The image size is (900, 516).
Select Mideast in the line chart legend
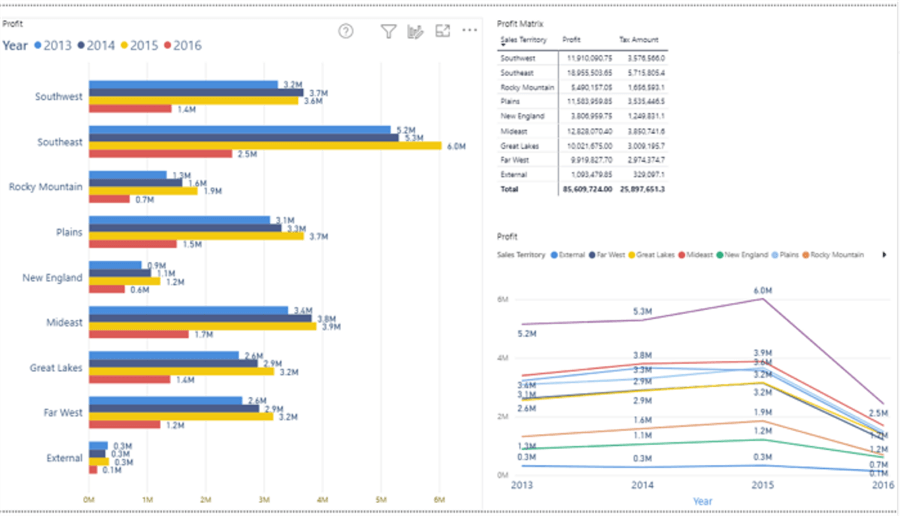pyautogui.click(x=695, y=255)
